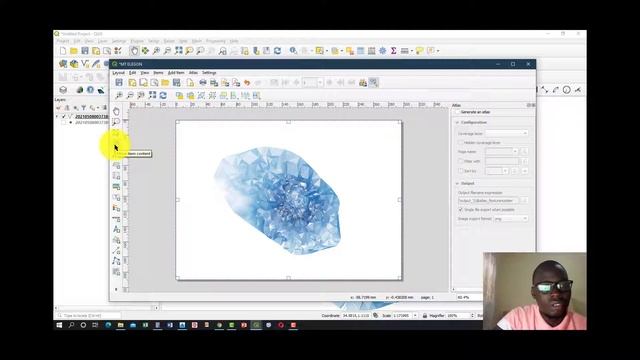Click the Identify Features icon in main QGIS
Viewport: 640px width, 360px height.
(293, 51)
